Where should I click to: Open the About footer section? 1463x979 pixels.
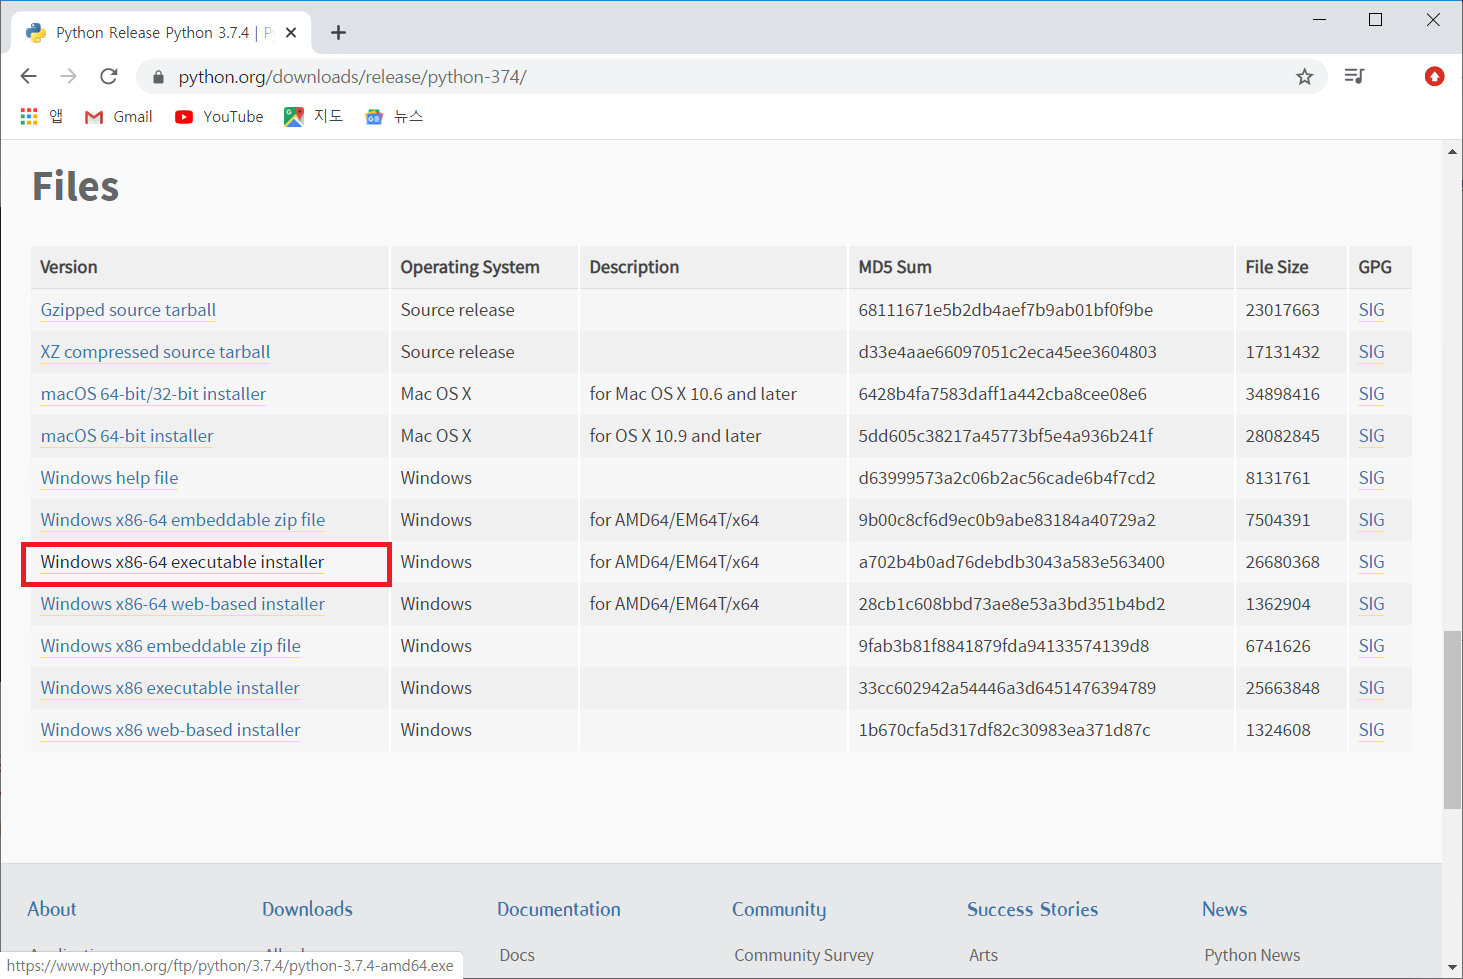pos(52,909)
